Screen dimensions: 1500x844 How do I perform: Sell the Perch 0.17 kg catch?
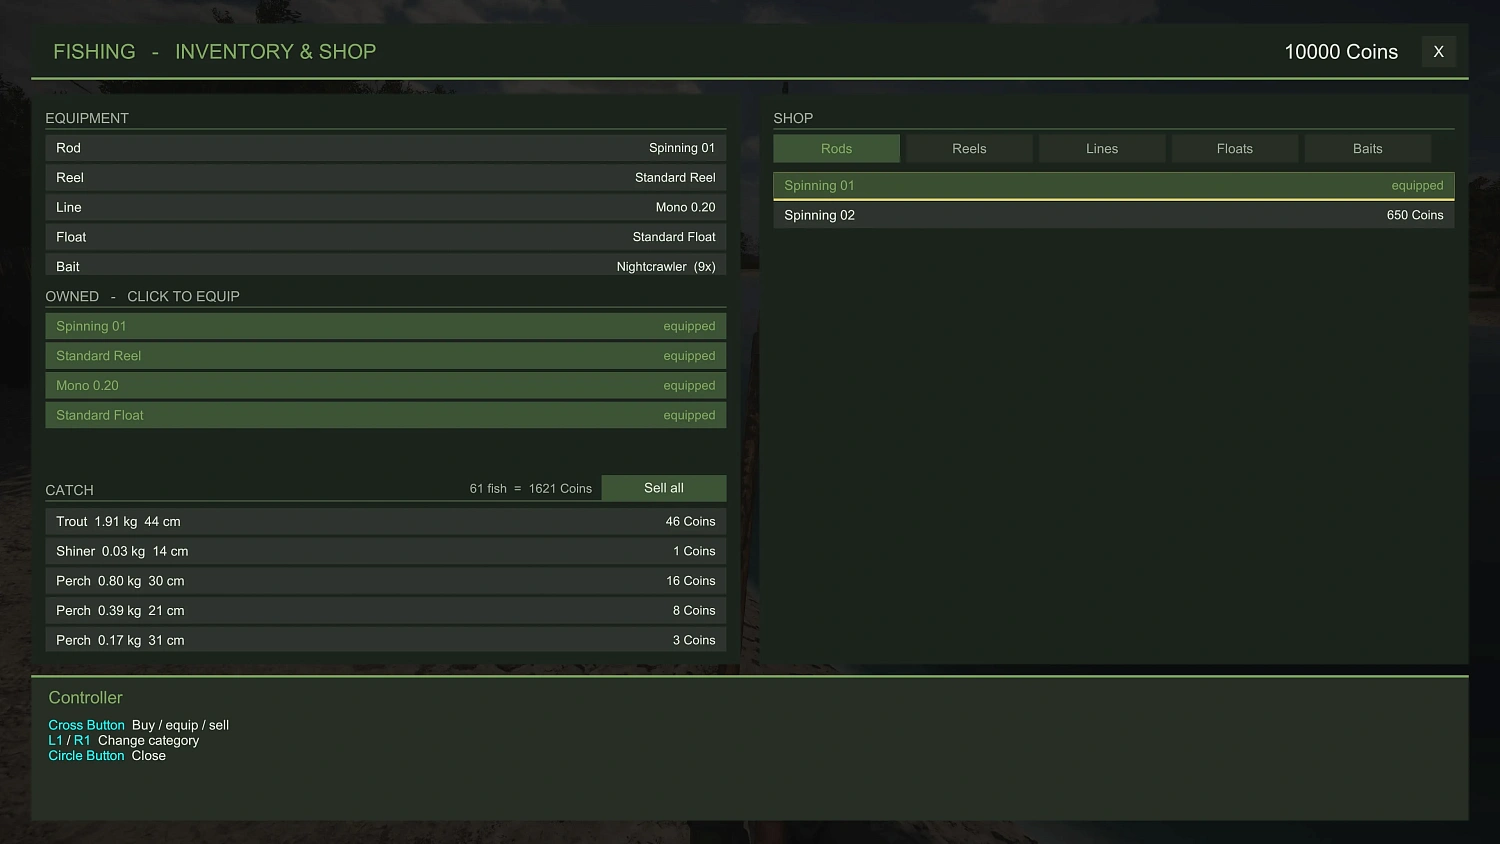click(386, 640)
